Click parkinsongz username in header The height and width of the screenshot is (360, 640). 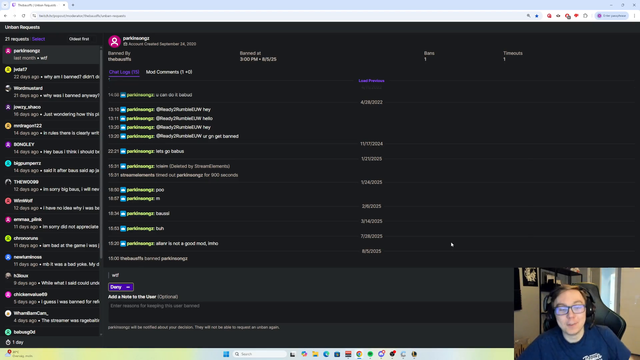point(136,38)
